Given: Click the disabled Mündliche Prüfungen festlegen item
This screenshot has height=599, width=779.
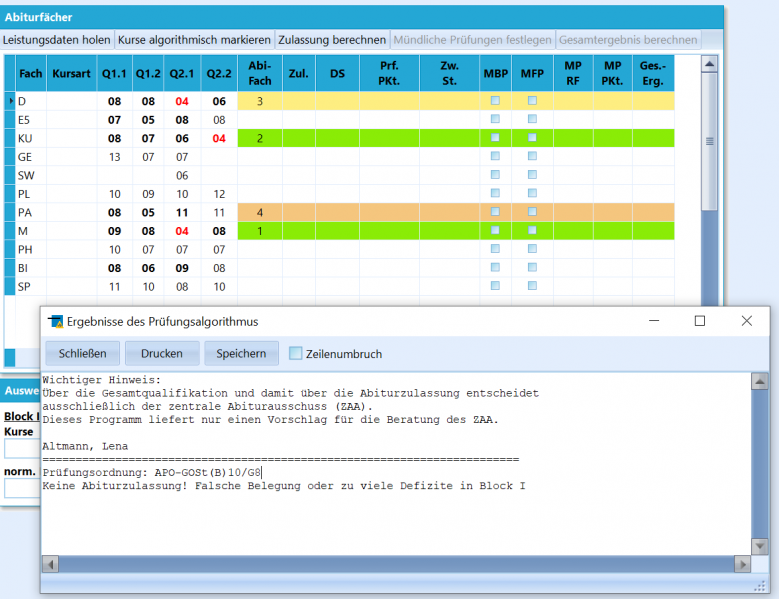Looking at the screenshot, I should point(472,40).
